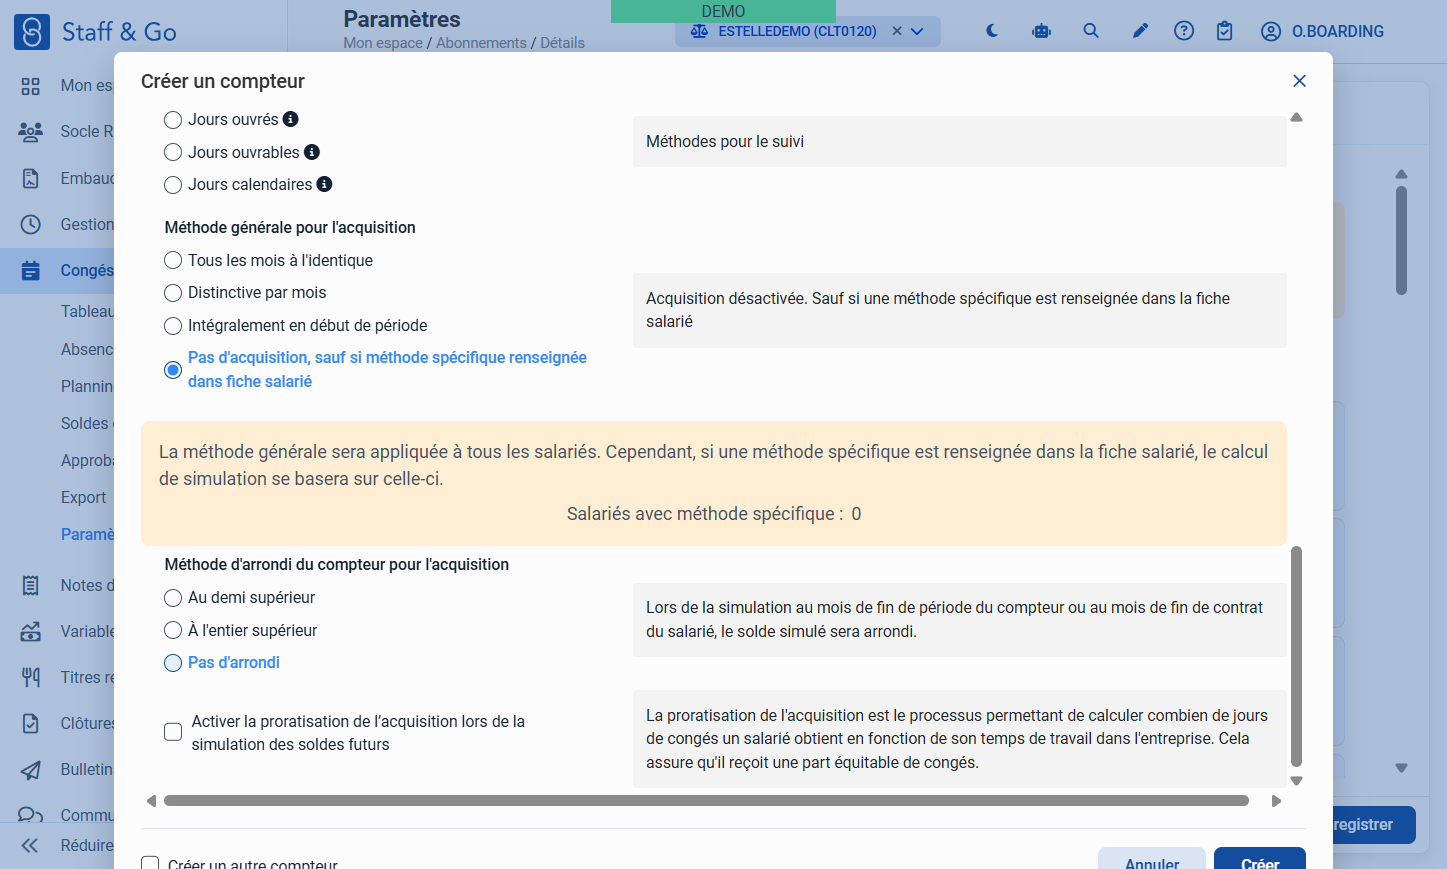1447x869 pixels.
Task: Click dialog scroll up arrow
Action: pos(1296,117)
